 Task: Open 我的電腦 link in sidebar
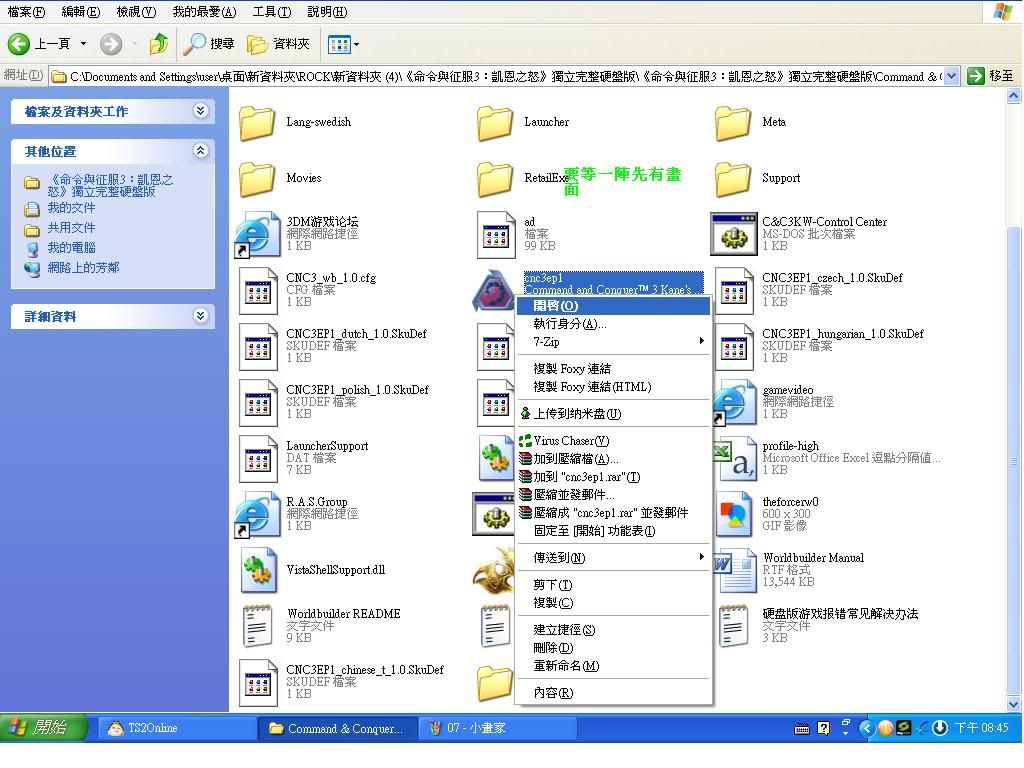click(x=71, y=248)
